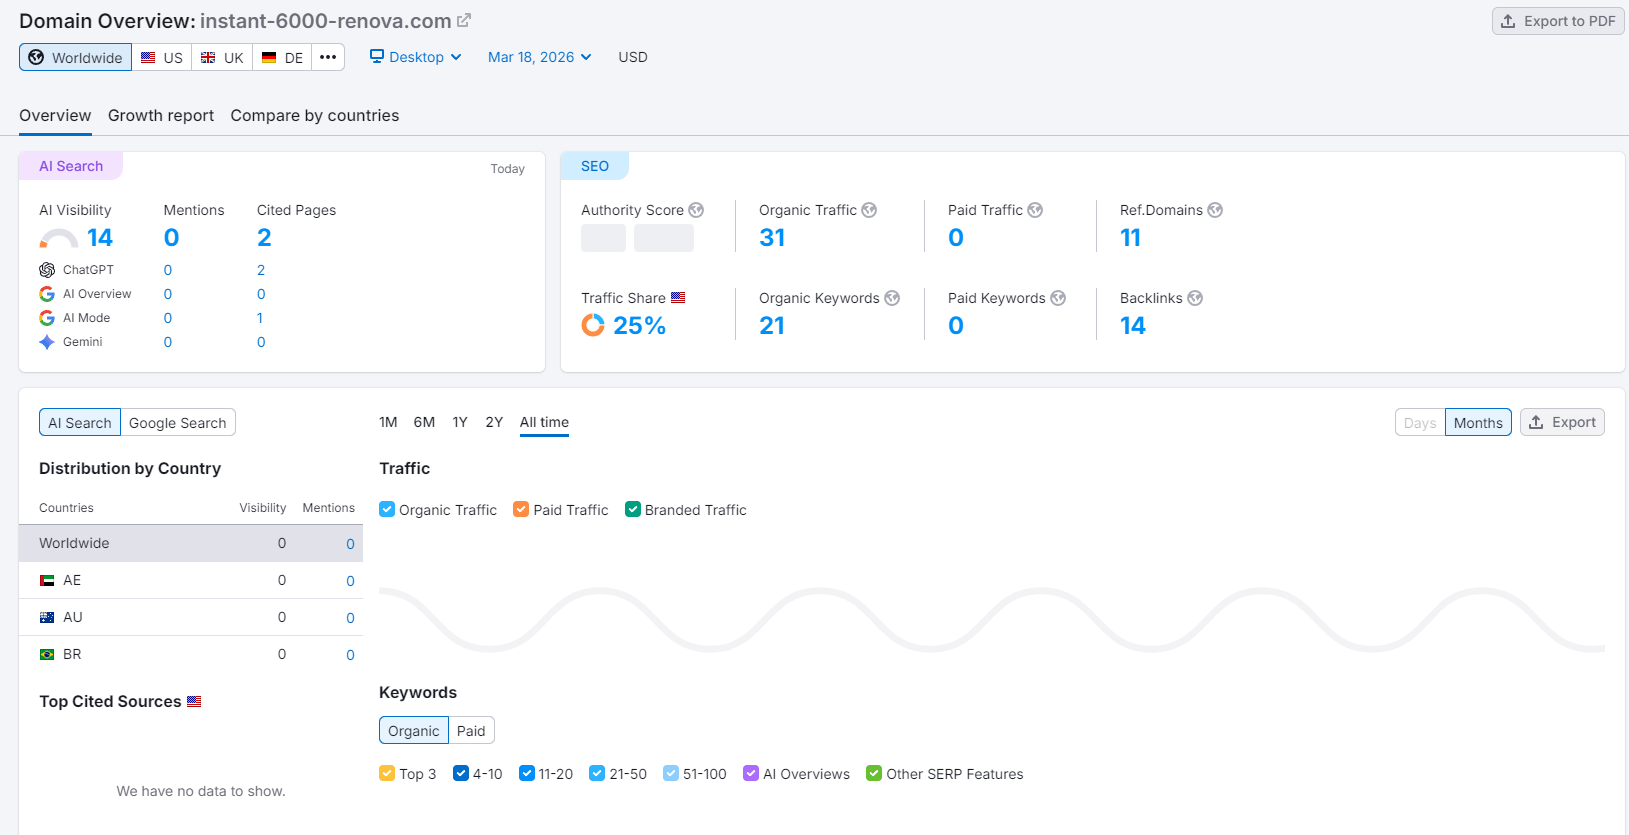
Task: Click the Gemini sparkle icon
Action: (x=47, y=342)
